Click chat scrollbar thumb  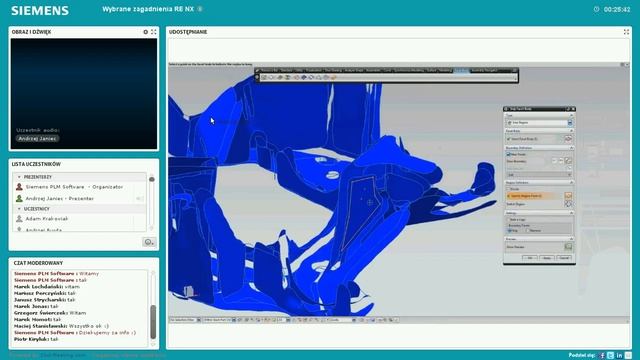[153, 322]
